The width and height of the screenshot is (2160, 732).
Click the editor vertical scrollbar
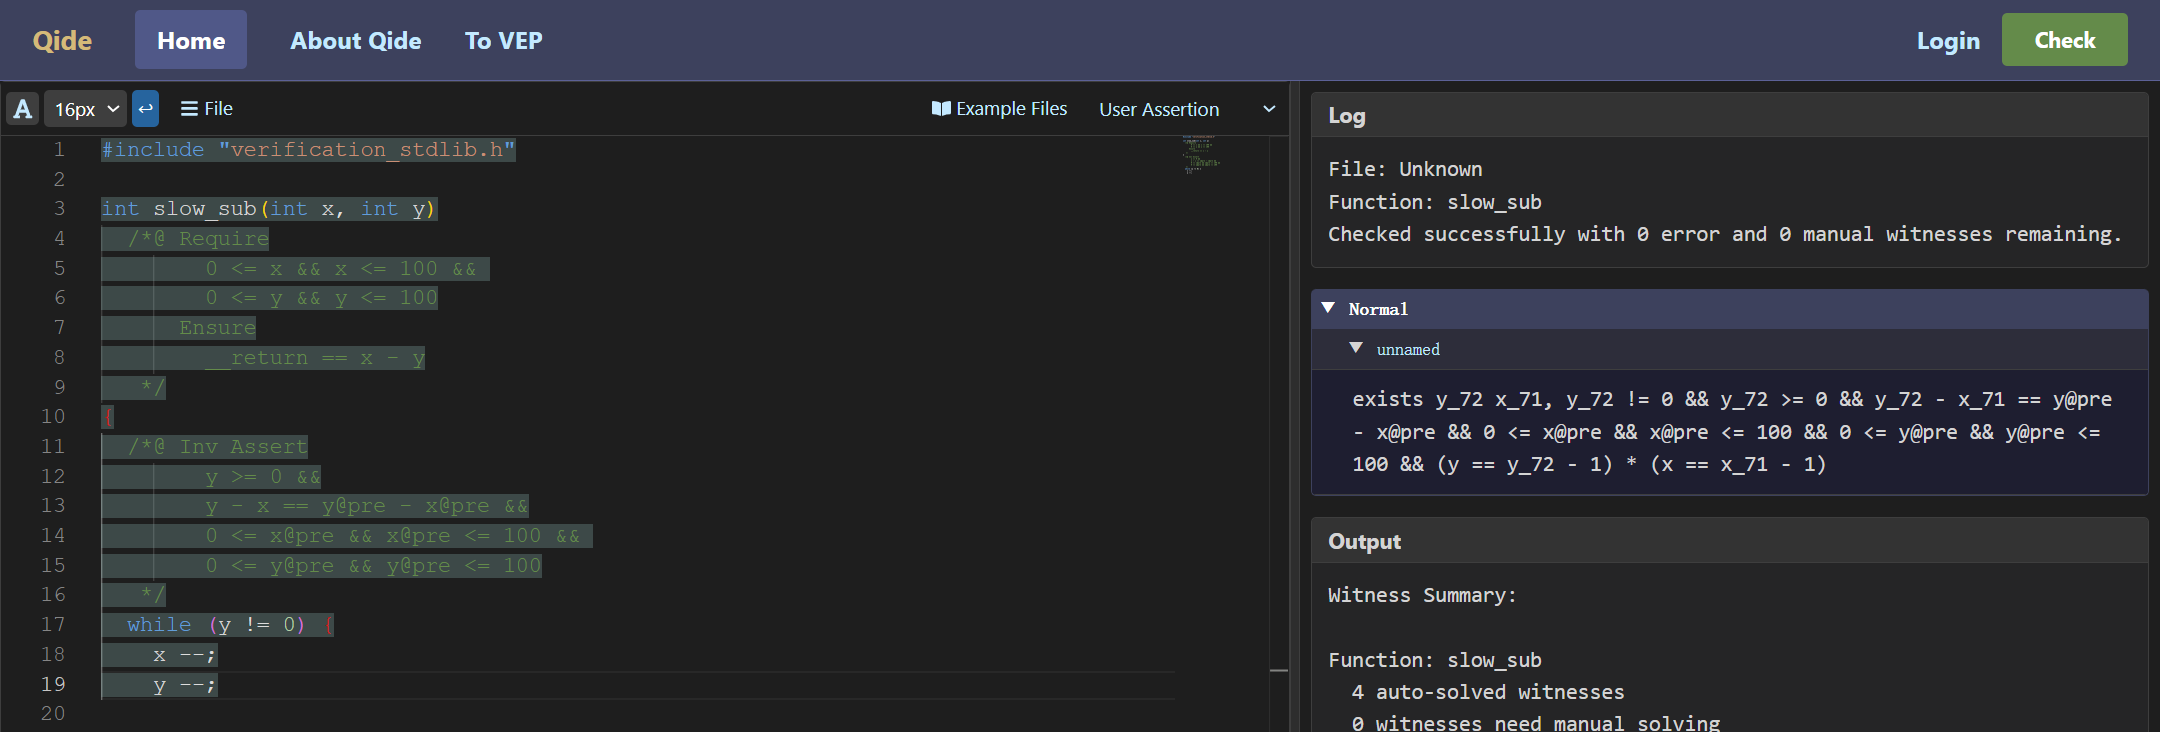(x=1279, y=433)
